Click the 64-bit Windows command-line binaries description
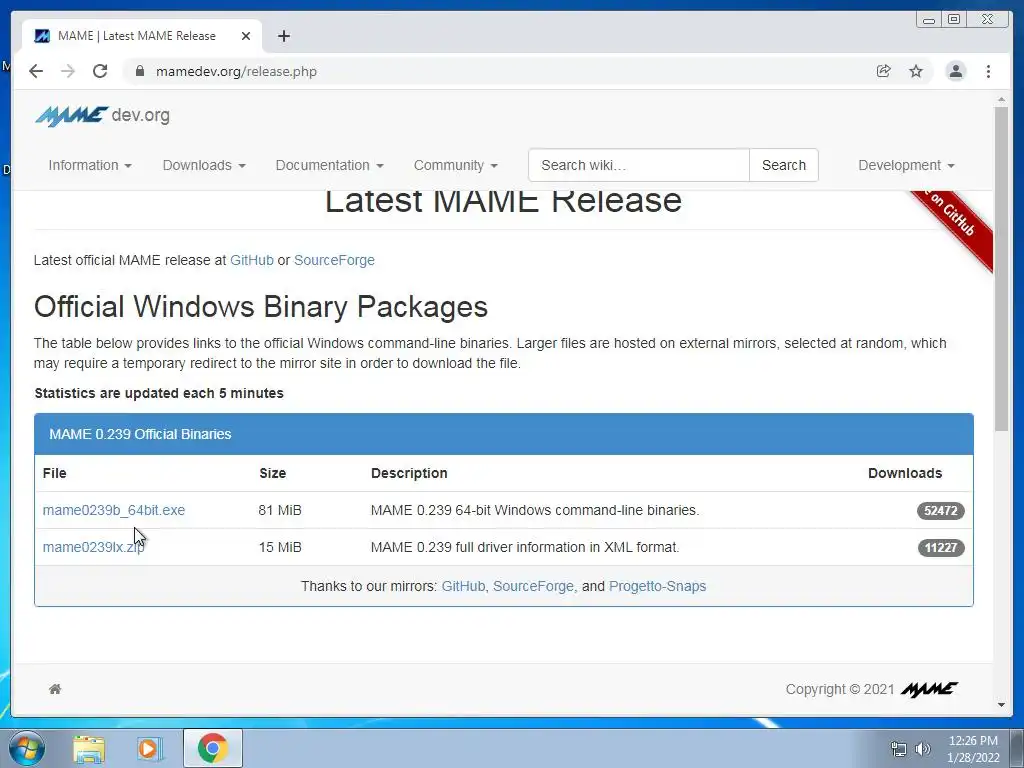This screenshot has height=768, width=1024. pos(535,510)
